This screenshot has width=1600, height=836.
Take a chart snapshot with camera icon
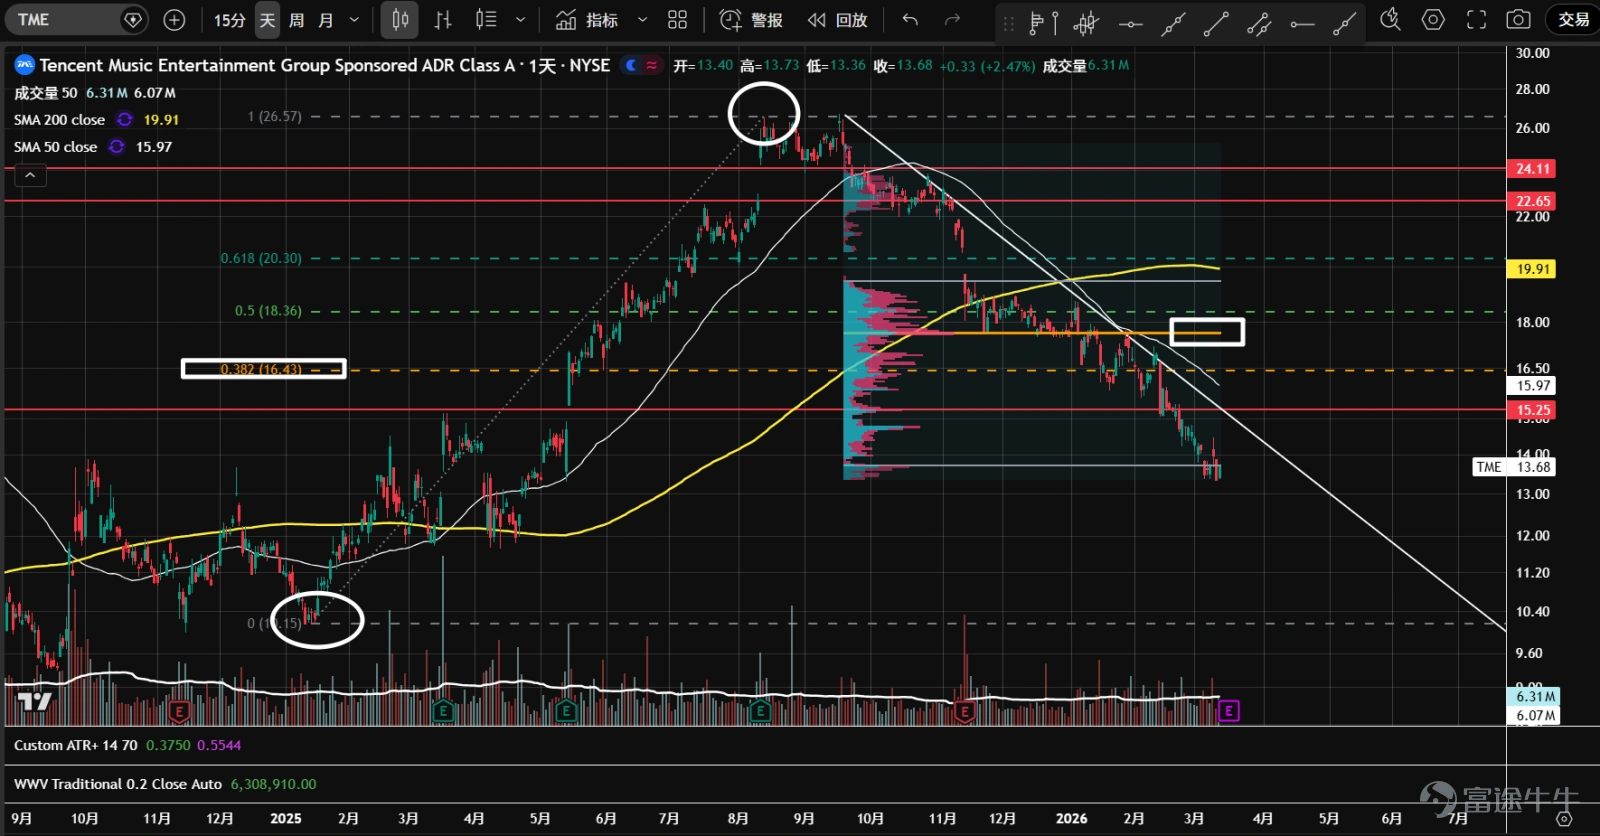[x=1518, y=20]
